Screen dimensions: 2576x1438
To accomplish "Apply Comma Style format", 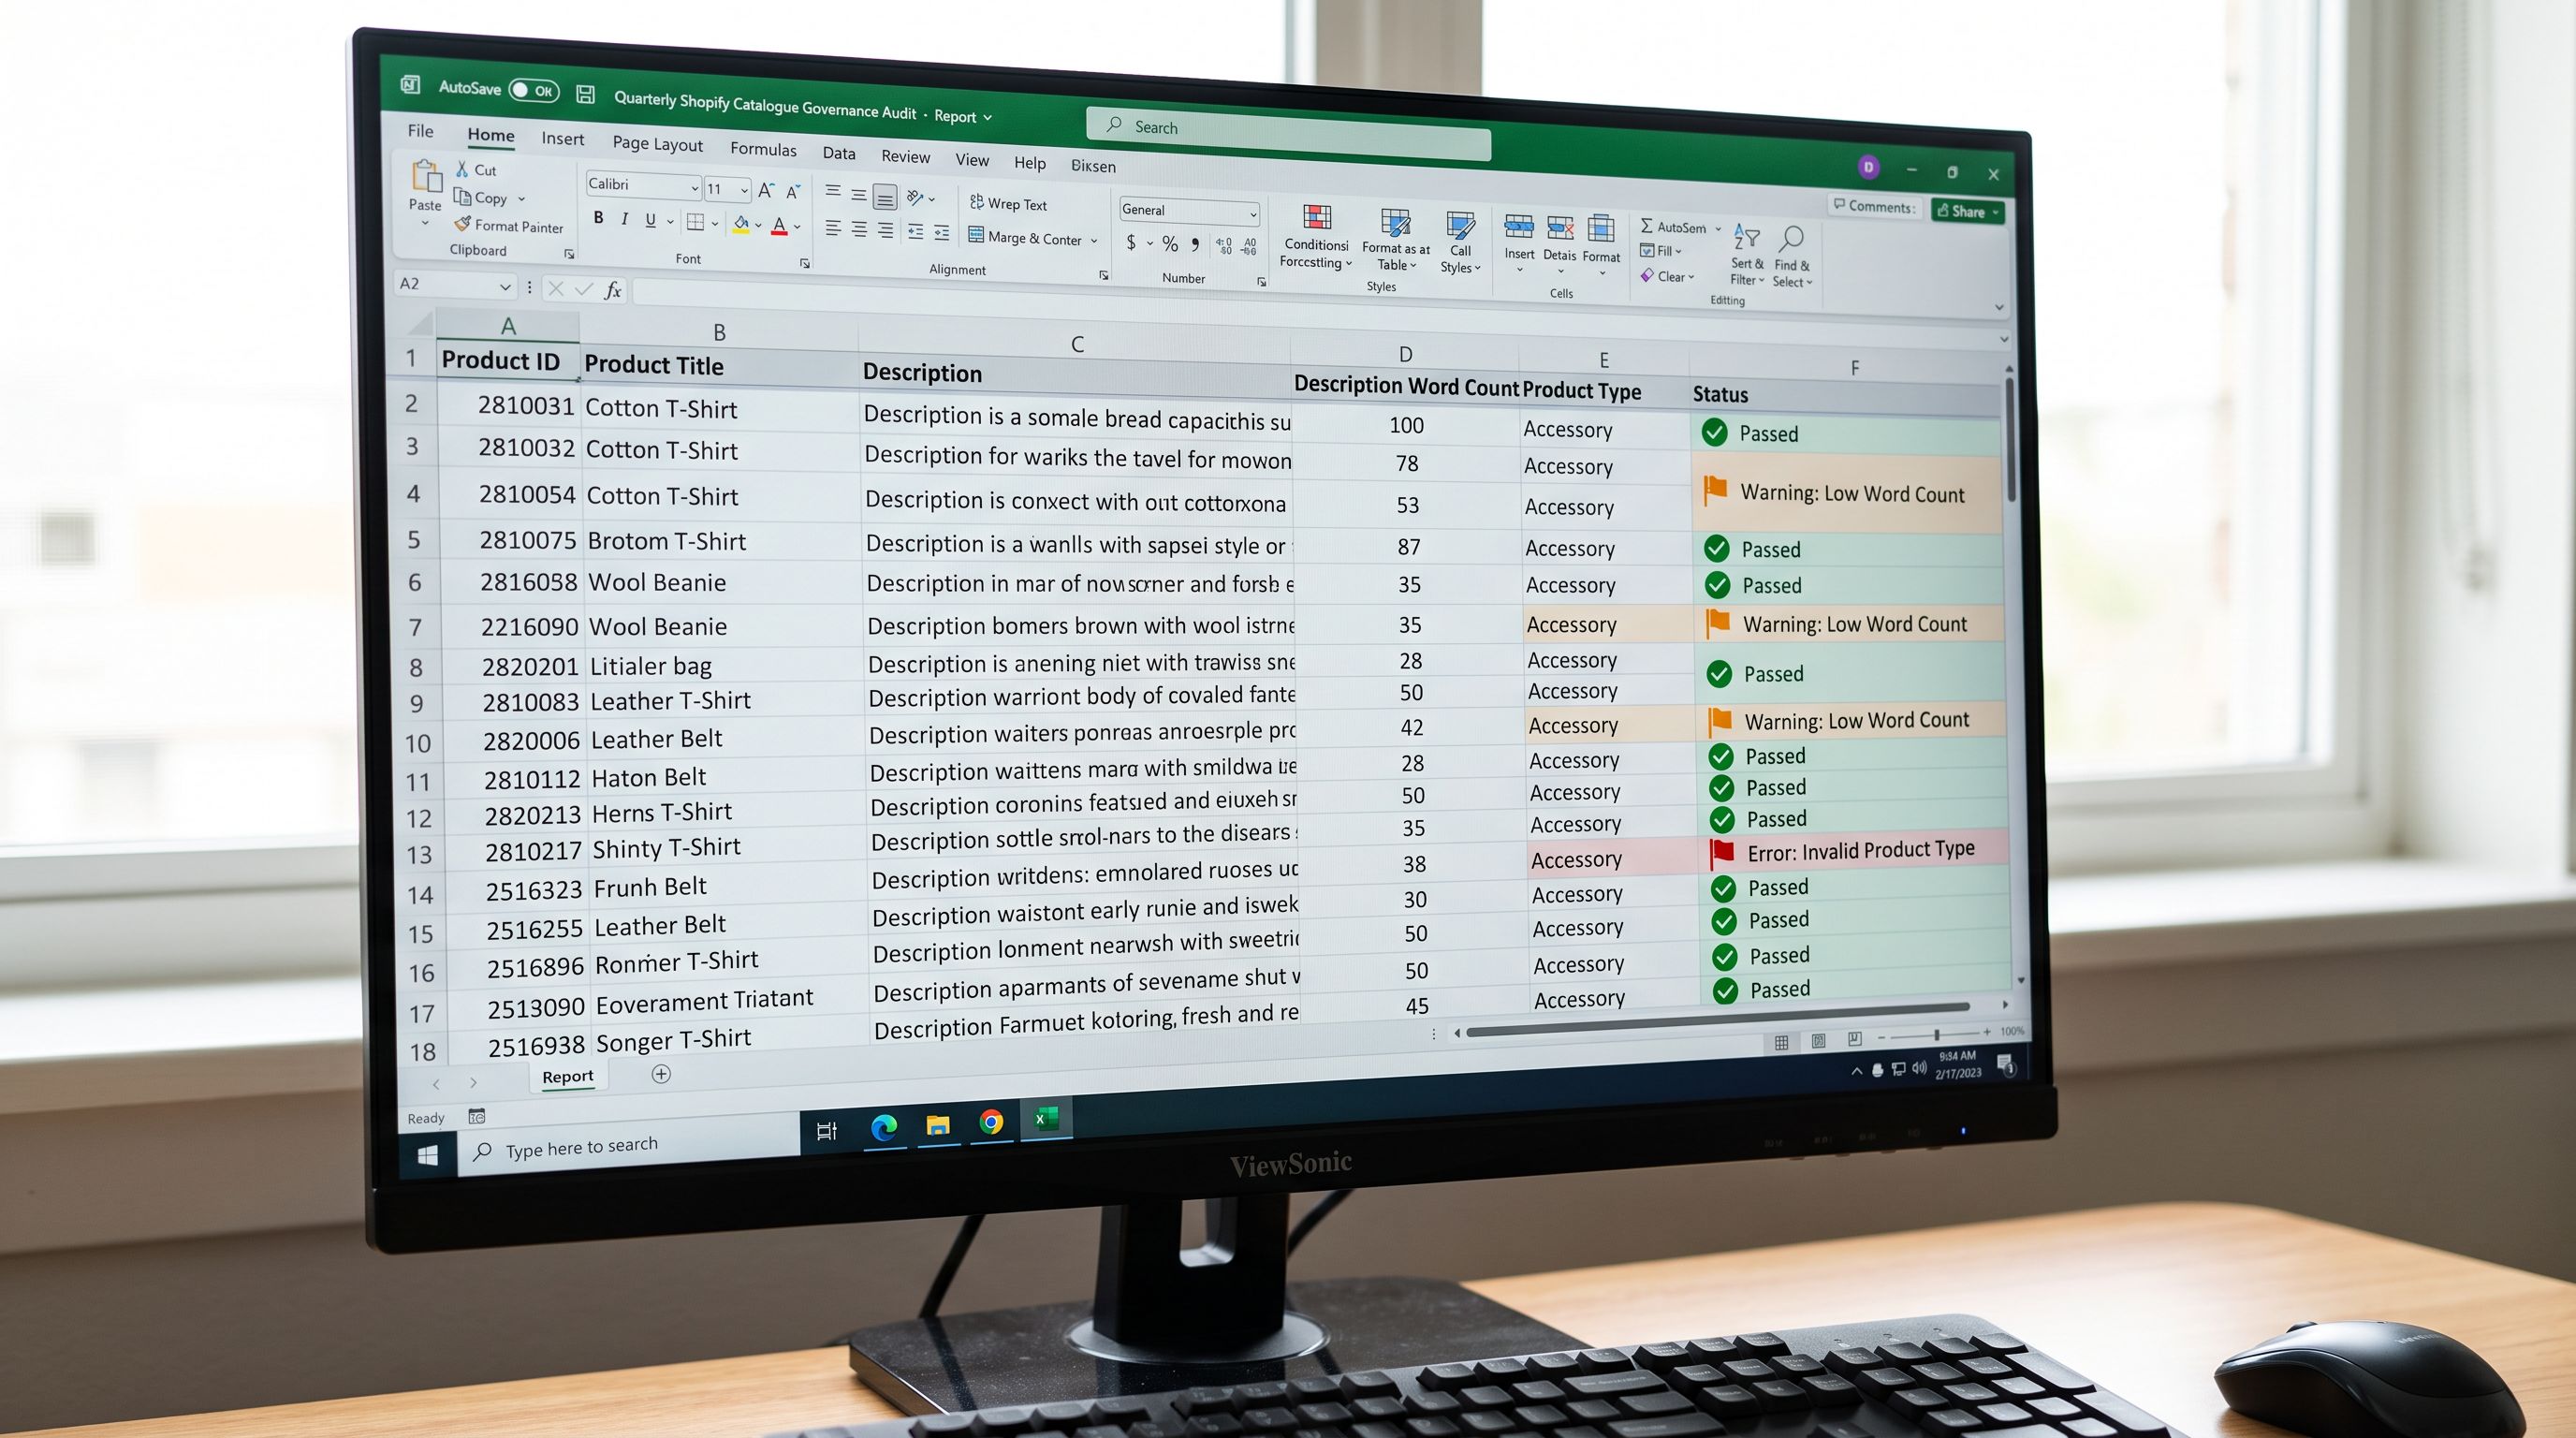I will coord(1195,245).
